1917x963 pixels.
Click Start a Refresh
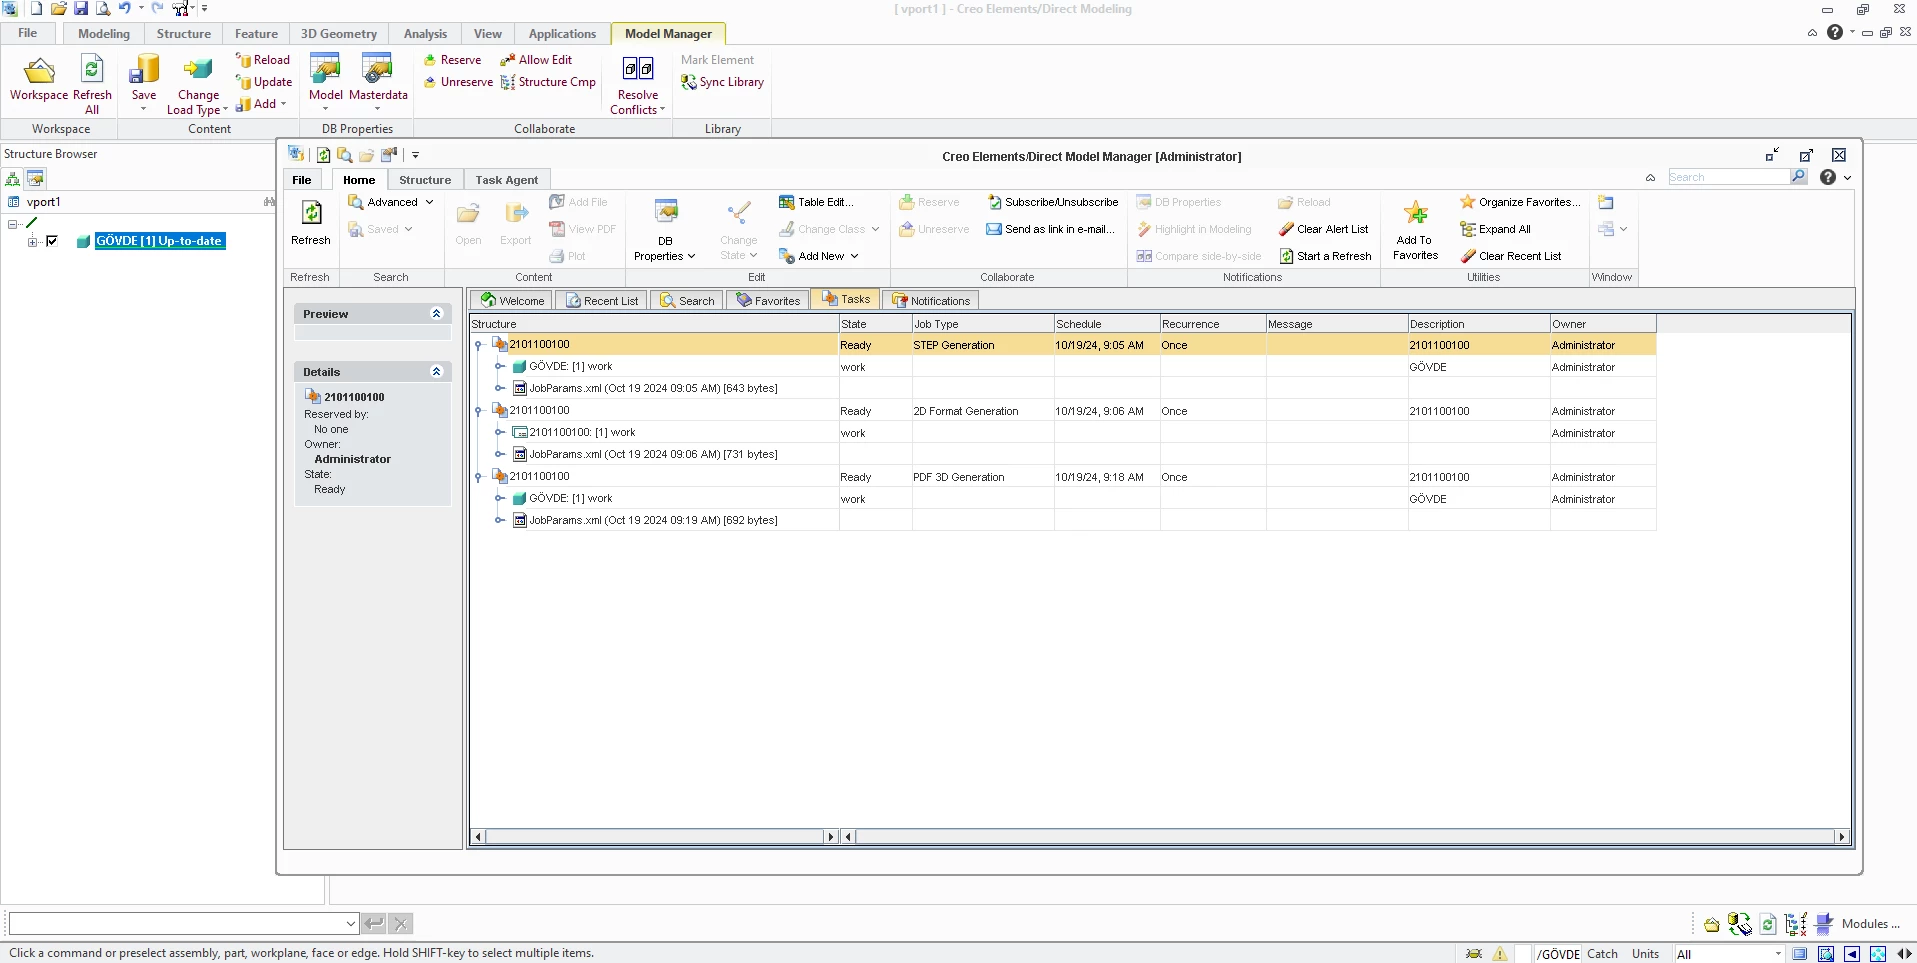click(x=1325, y=256)
